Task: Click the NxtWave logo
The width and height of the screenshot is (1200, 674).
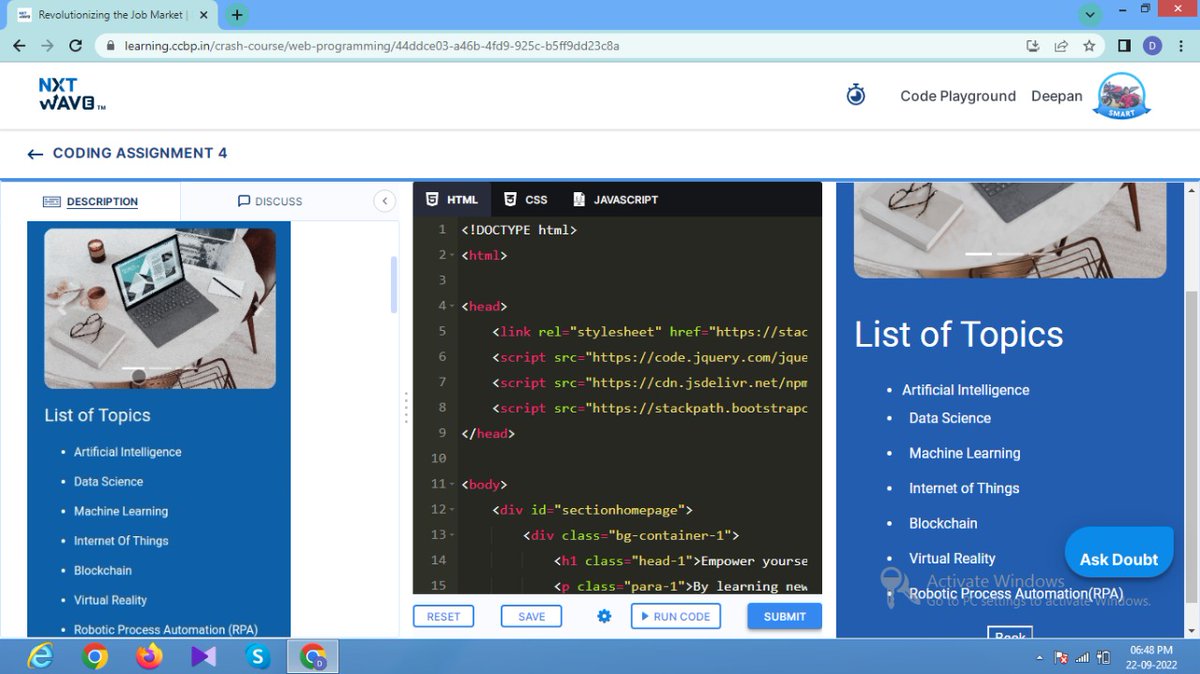Action: [73, 95]
